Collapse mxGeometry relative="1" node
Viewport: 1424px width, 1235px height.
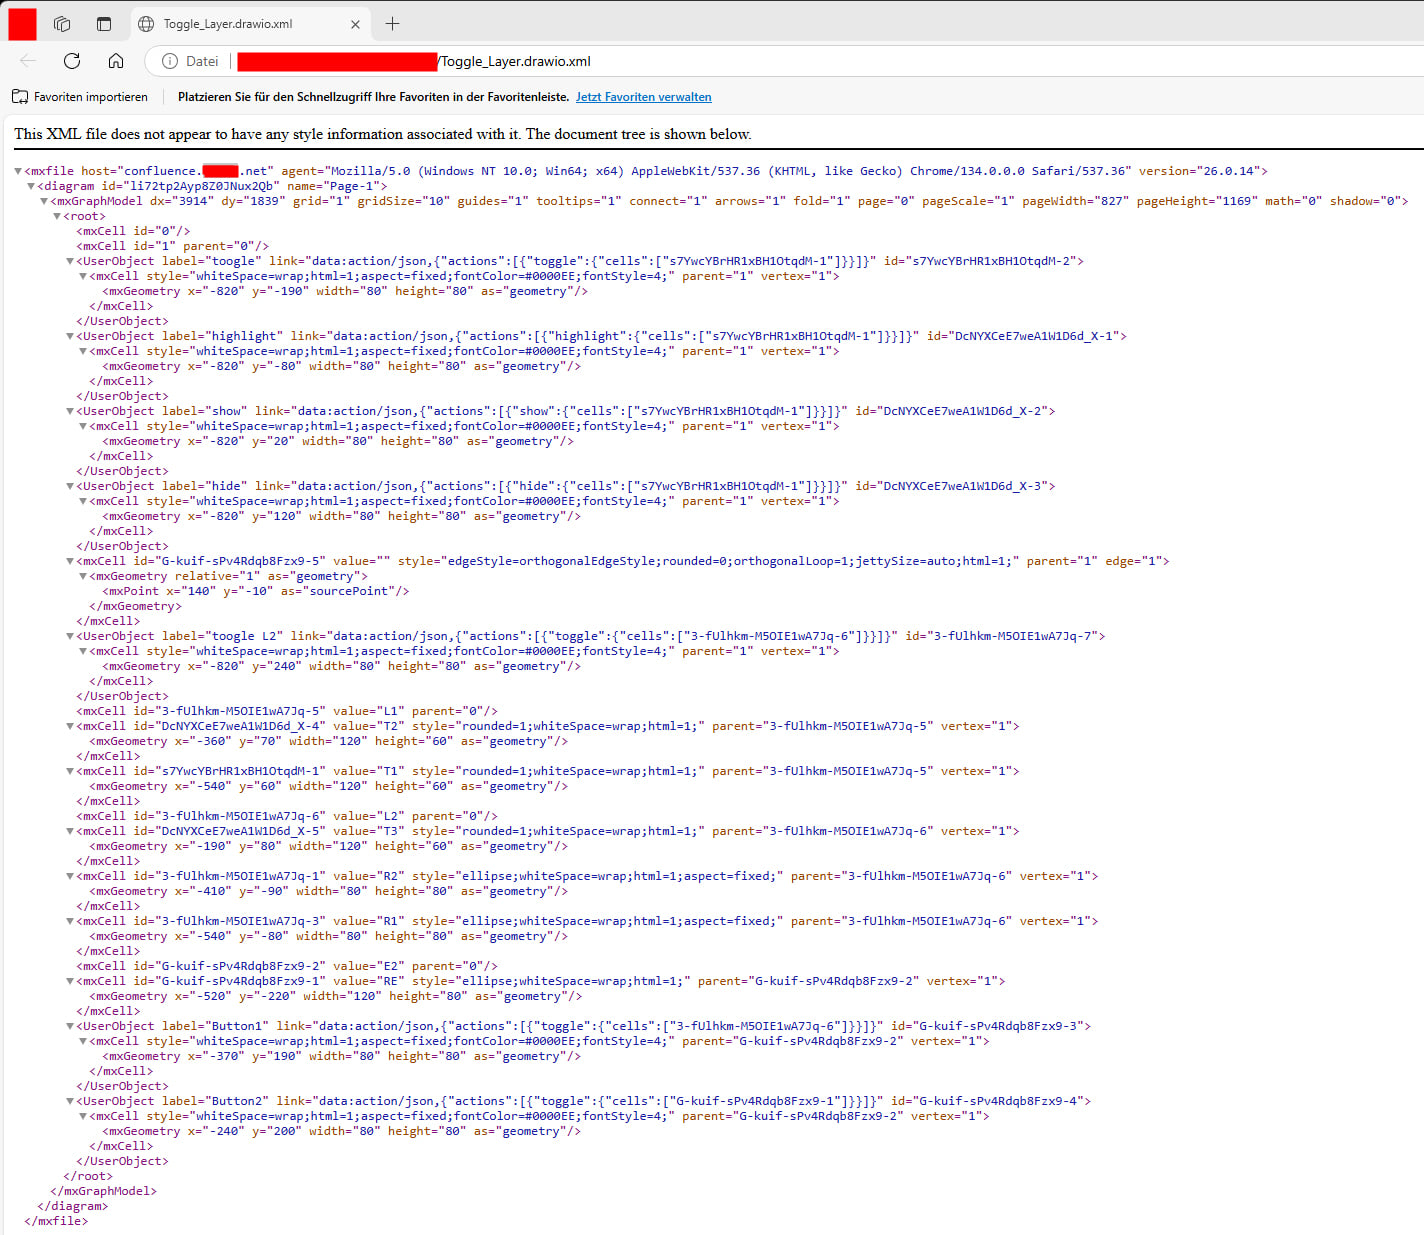(x=83, y=576)
